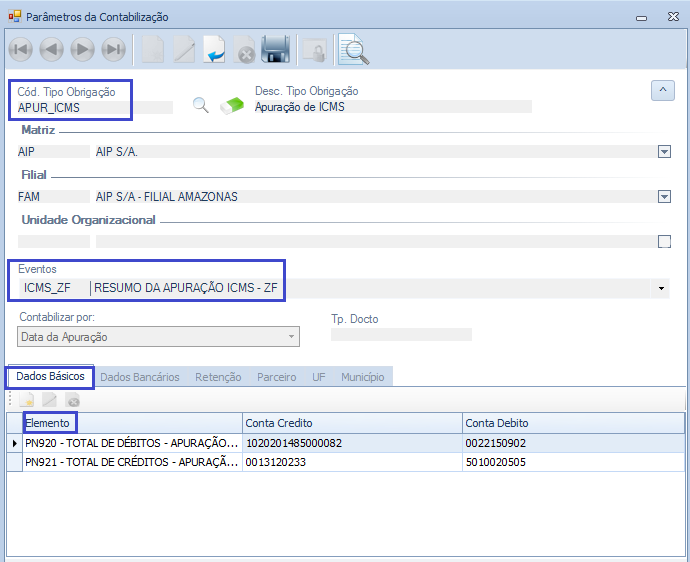
Task: Open the Filial dropdown arrow
Action: (664, 197)
